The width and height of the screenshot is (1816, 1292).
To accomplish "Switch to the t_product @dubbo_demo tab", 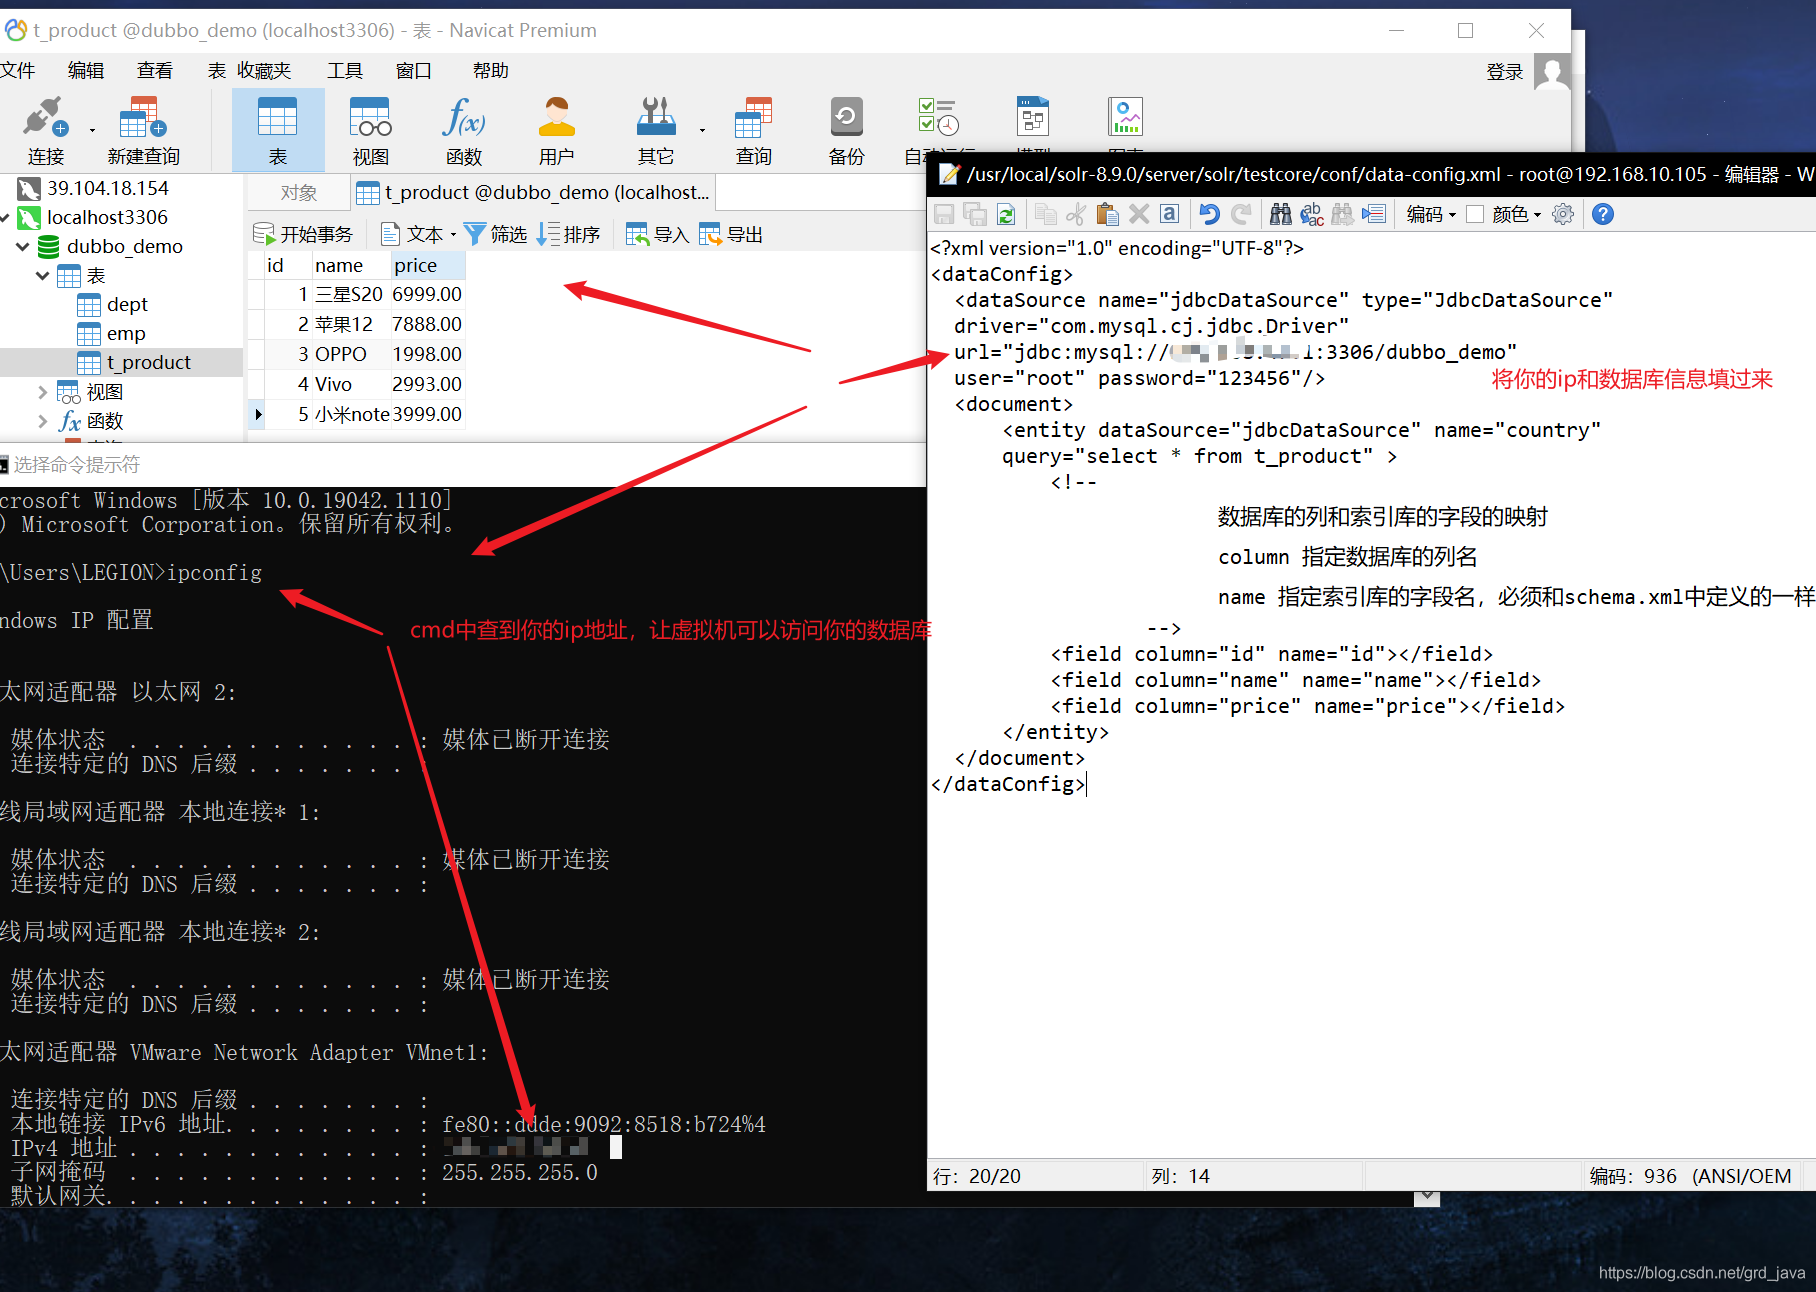I will [533, 193].
